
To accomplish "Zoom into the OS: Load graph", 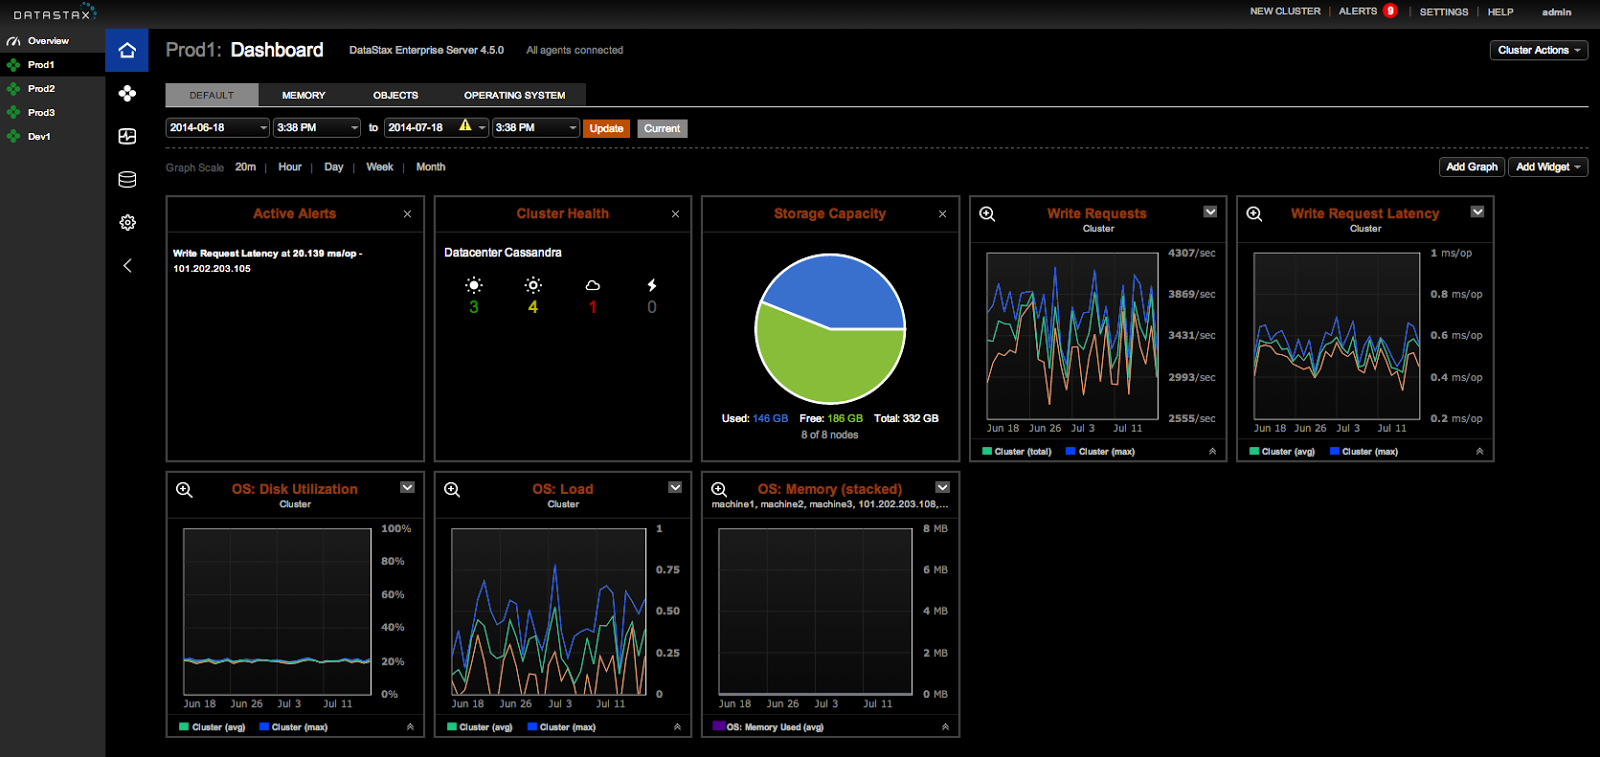I will [x=452, y=490].
